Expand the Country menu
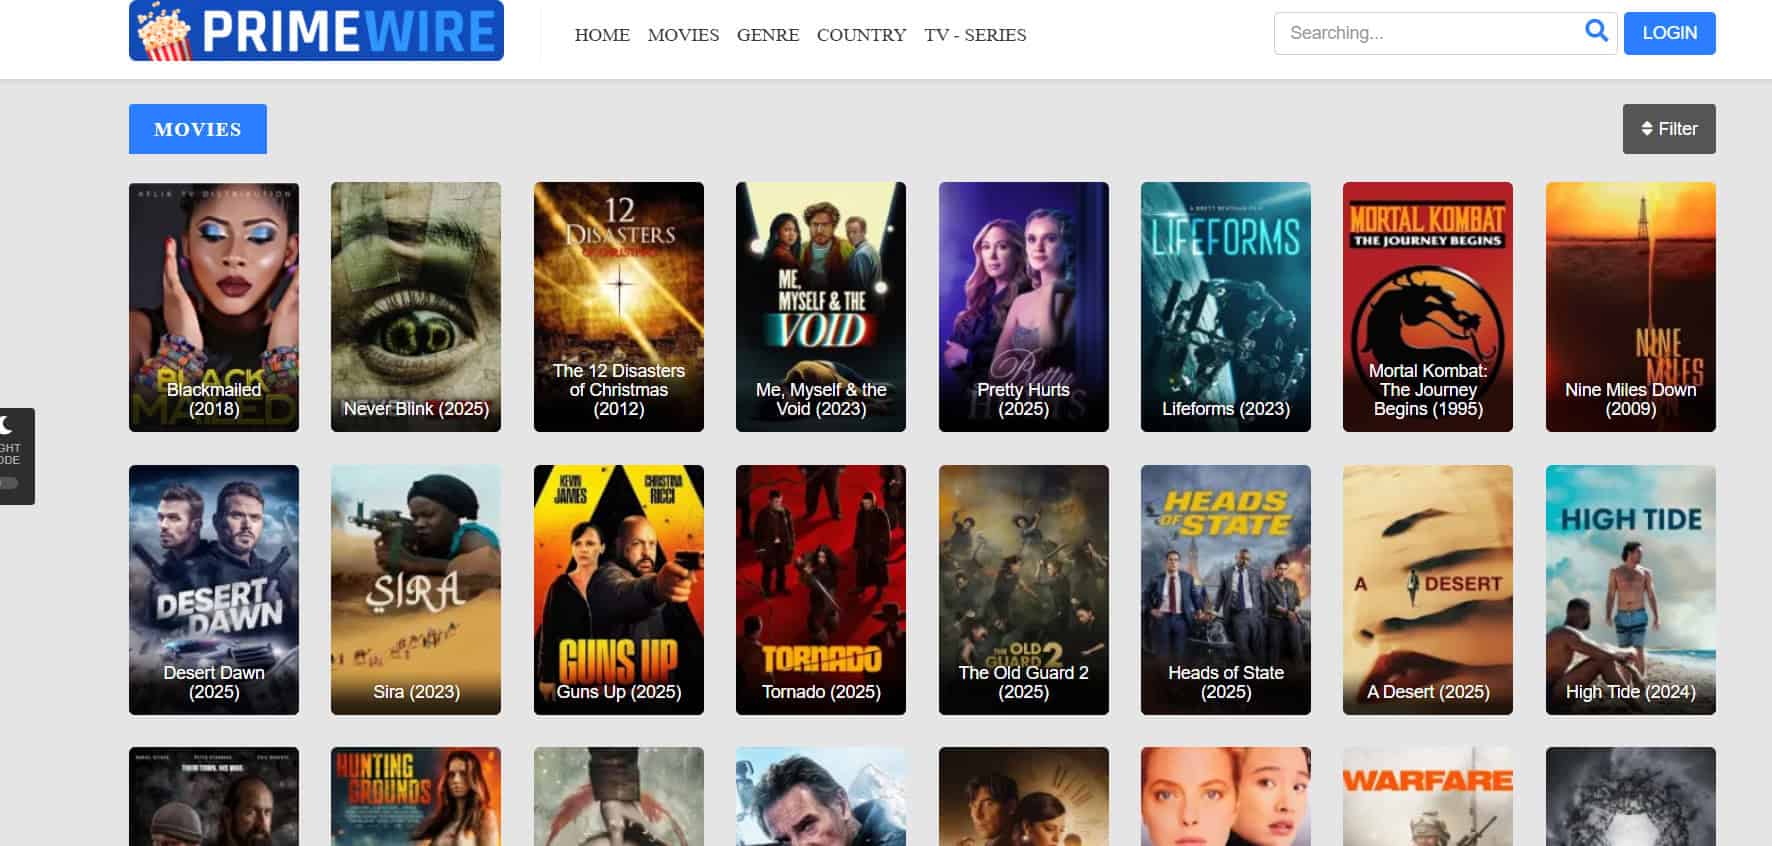The image size is (1772, 846). pos(861,35)
